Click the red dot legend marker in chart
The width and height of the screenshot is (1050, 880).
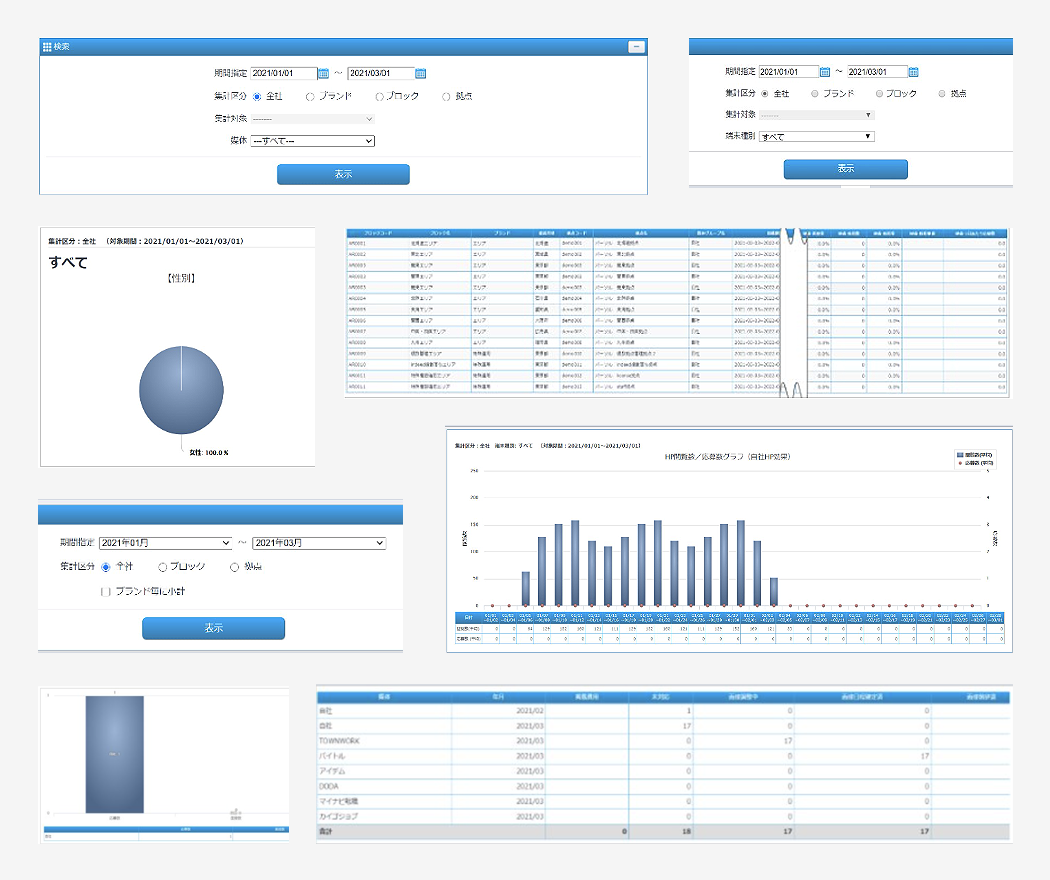958,463
